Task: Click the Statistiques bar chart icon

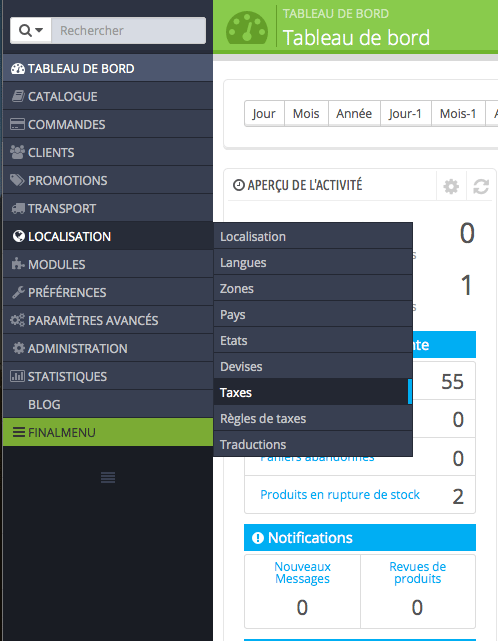Action: tap(17, 376)
